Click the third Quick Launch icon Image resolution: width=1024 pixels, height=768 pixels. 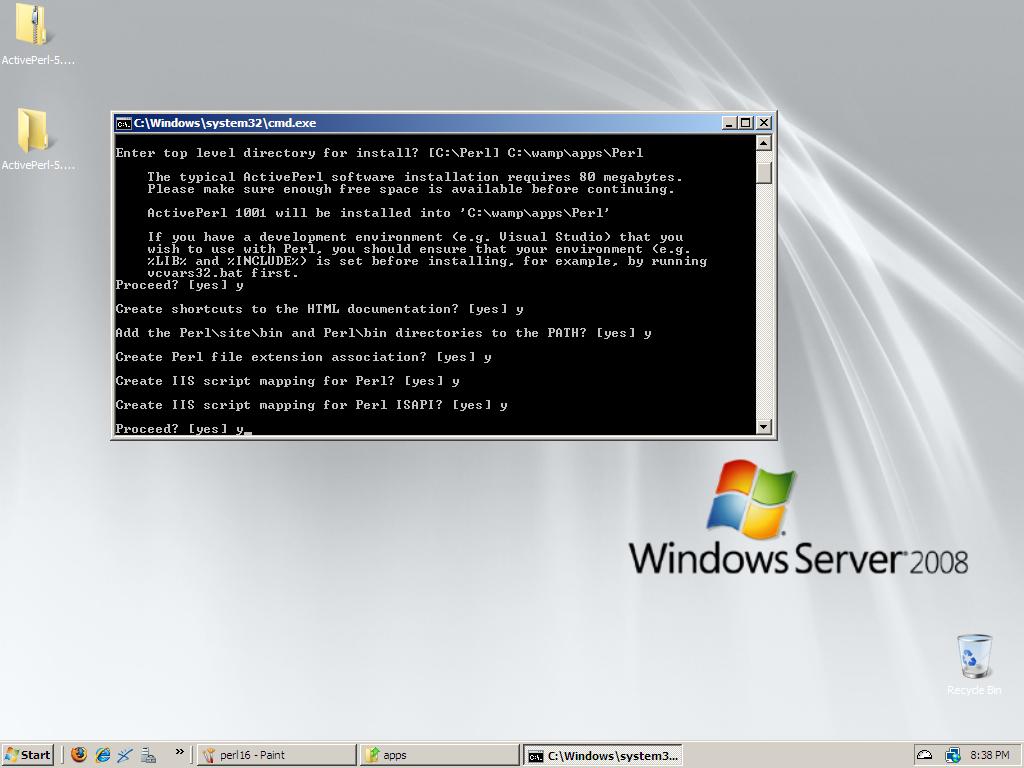pos(125,755)
